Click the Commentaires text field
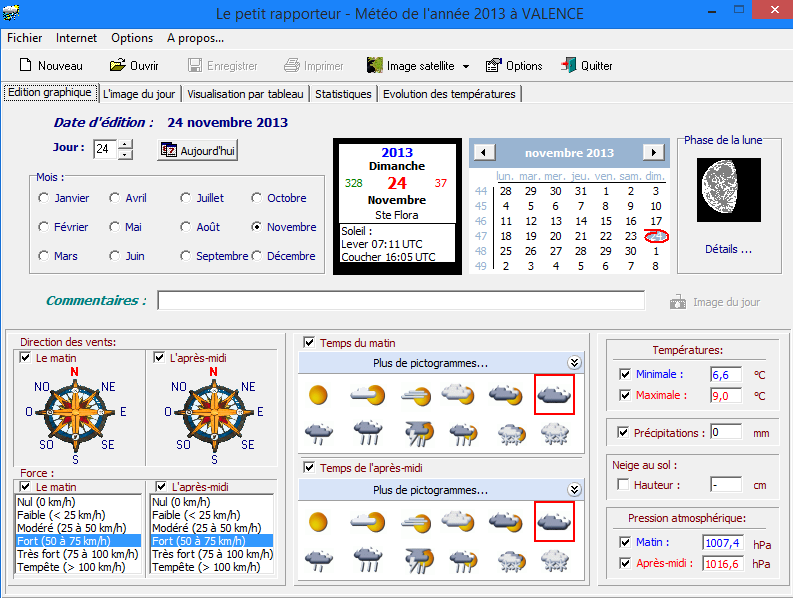Image resolution: width=793 pixels, height=598 pixels. (401, 301)
